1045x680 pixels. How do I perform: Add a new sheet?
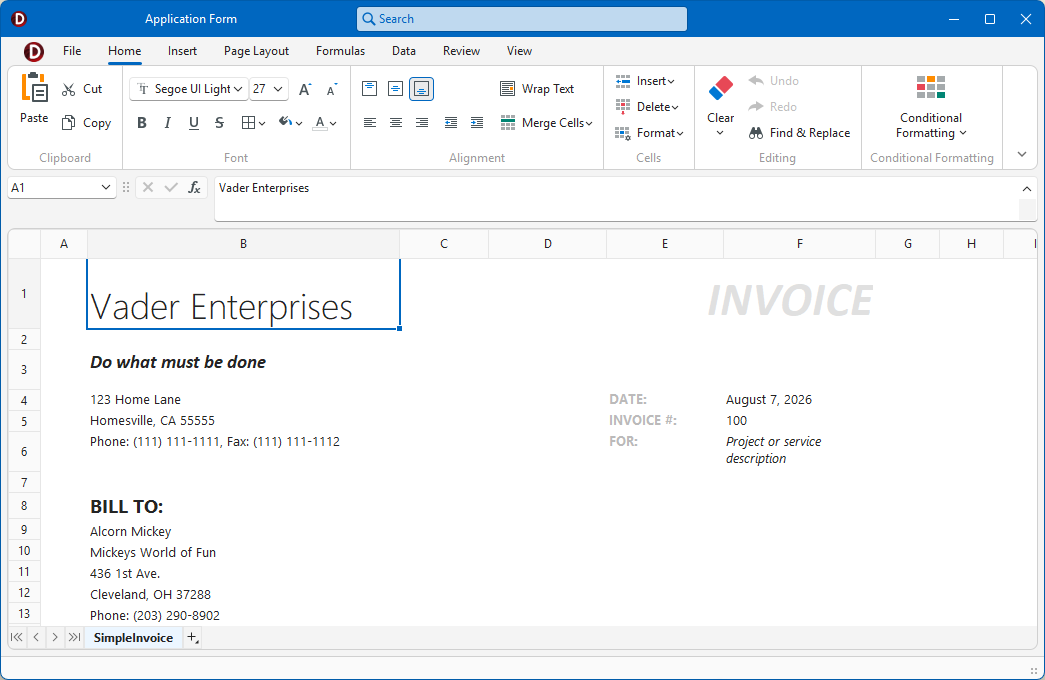coord(192,637)
